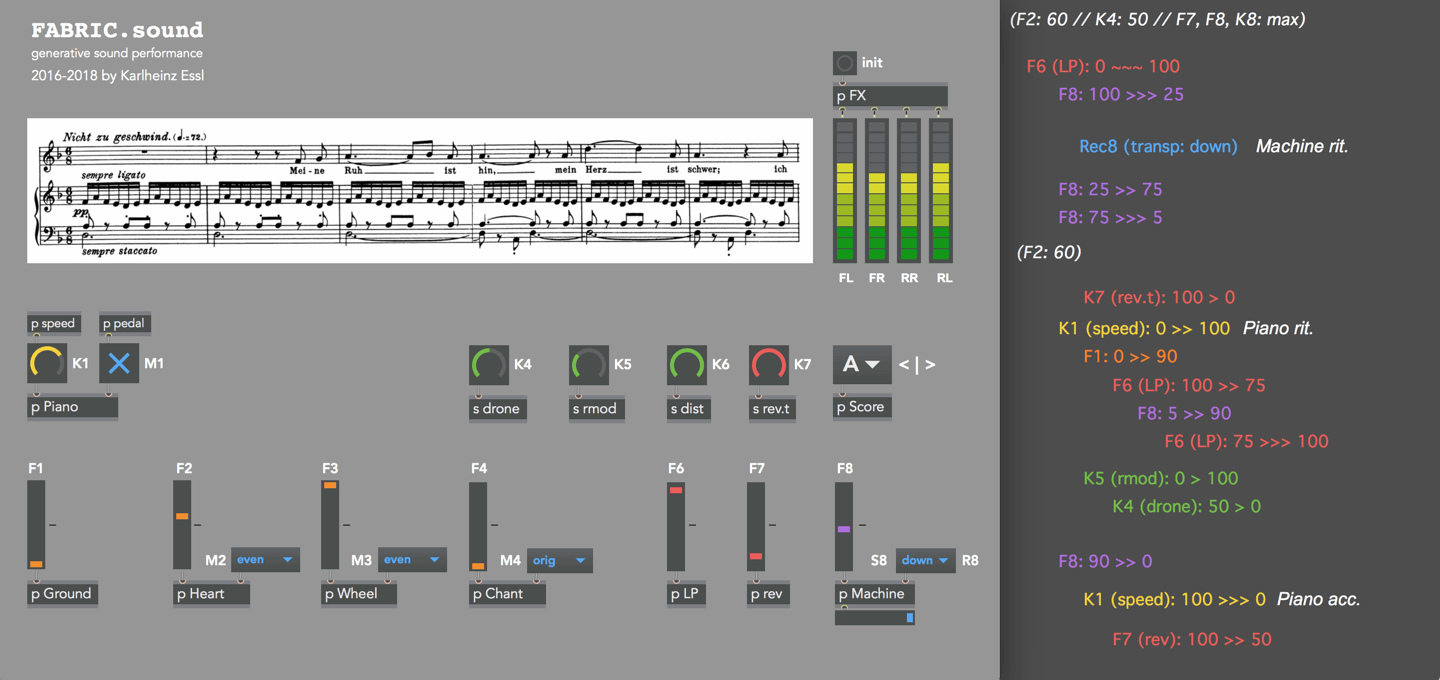Click the green K4 drone dial

(488, 364)
